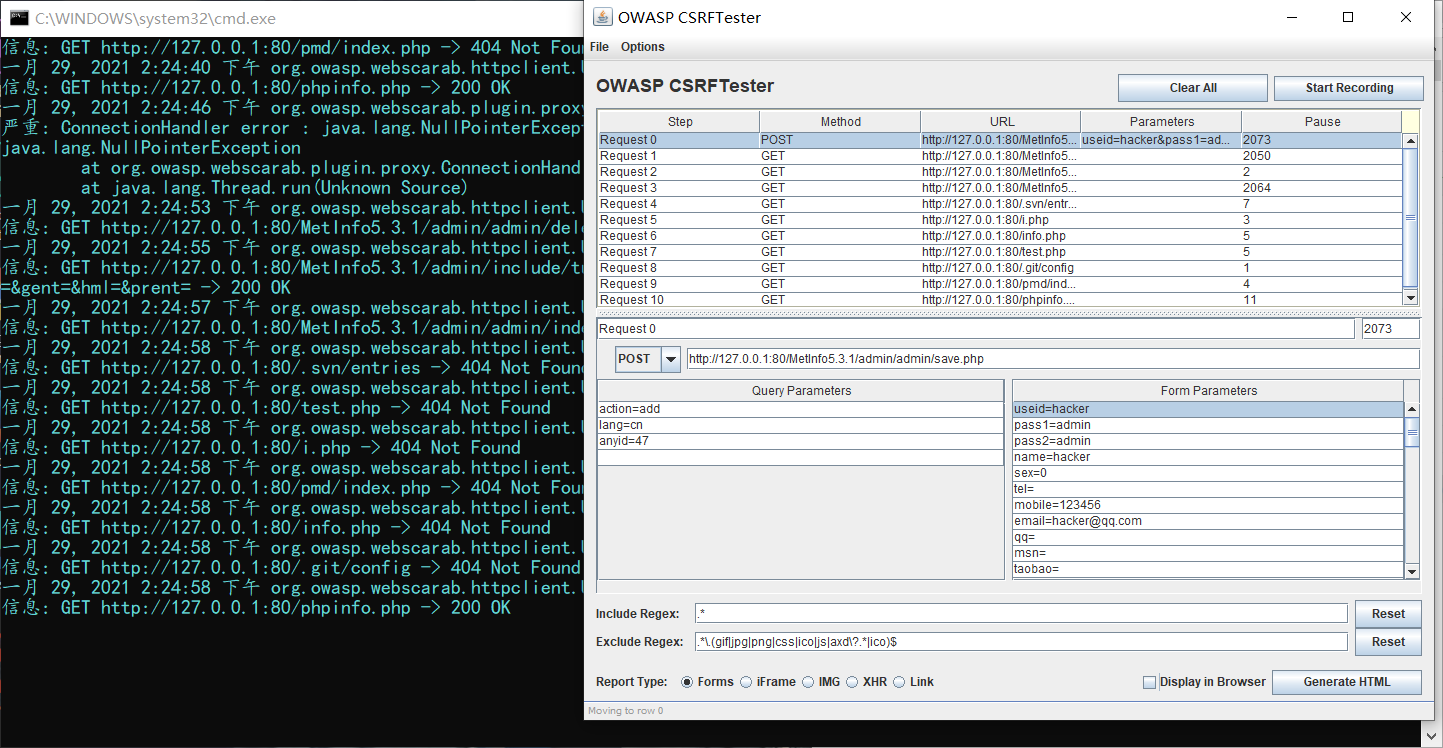Select the useid=hacker form parameter
Screen dimensions: 1443x748
(x=1208, y=409)
